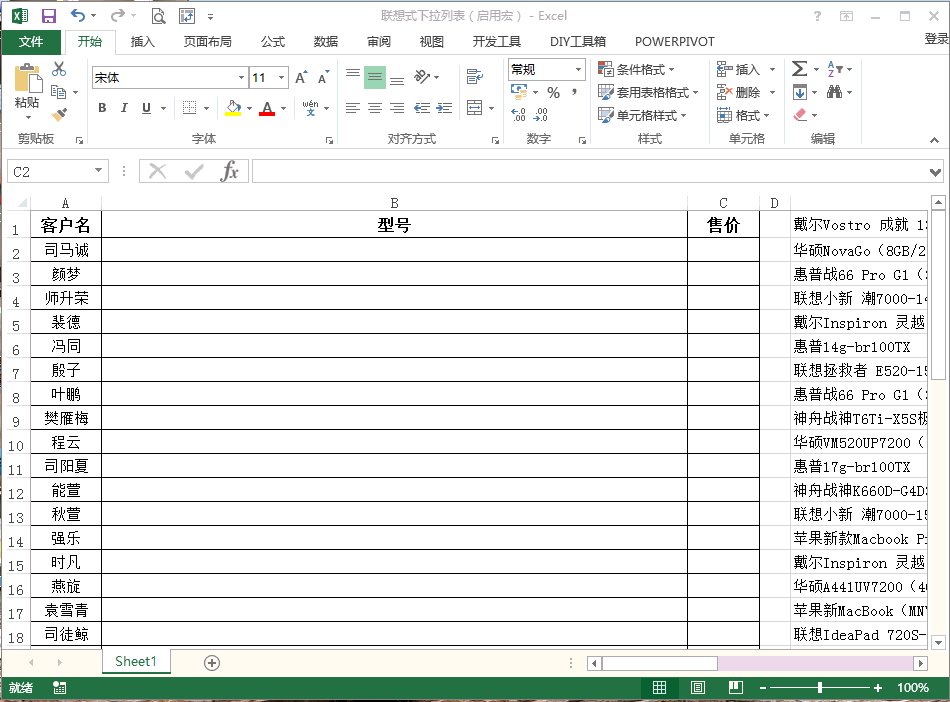The height and width of the screenshot is (702, 950).
Task: Merge and center the cells
Action: 475,108
